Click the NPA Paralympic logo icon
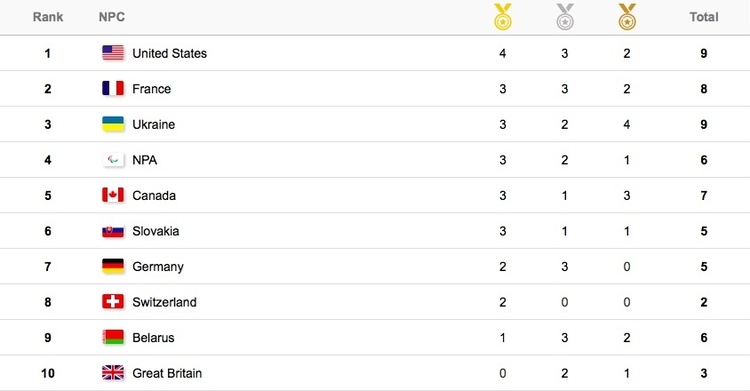Viewport: 750px width, 391px height. pyautogui.click(x=113, y=159)
